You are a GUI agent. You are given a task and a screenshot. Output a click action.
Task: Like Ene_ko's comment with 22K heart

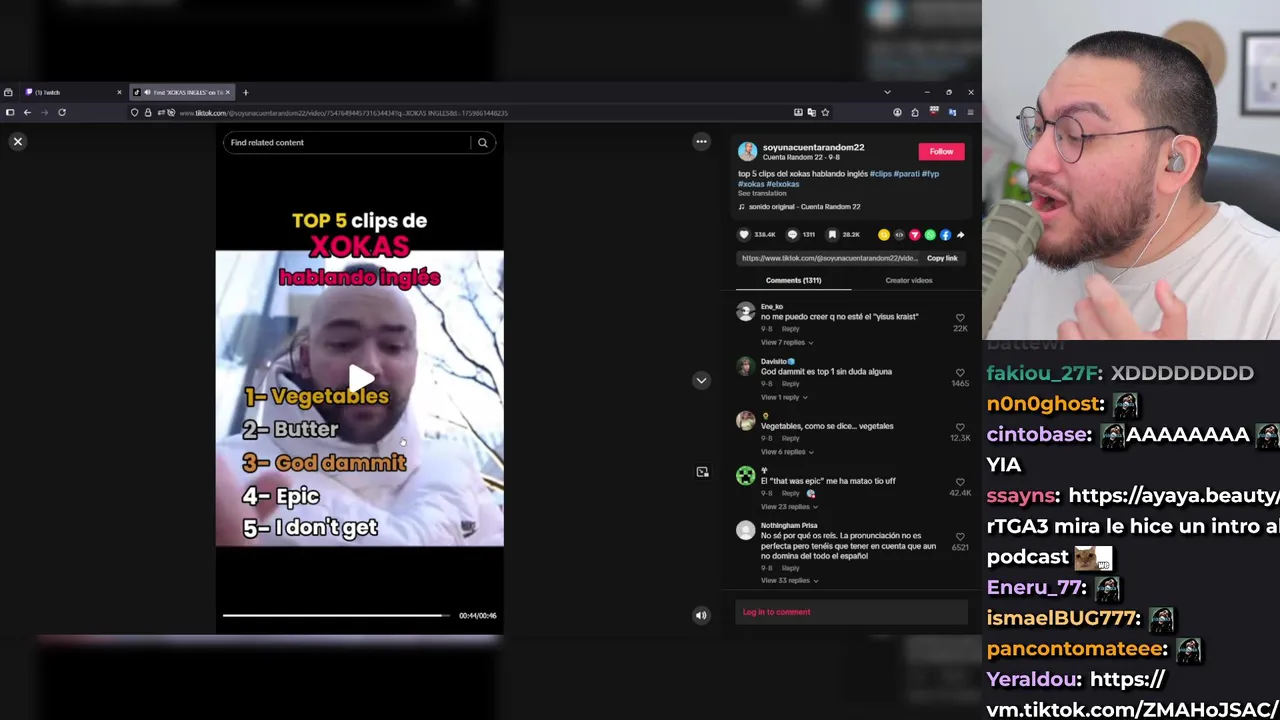[960, 318]
